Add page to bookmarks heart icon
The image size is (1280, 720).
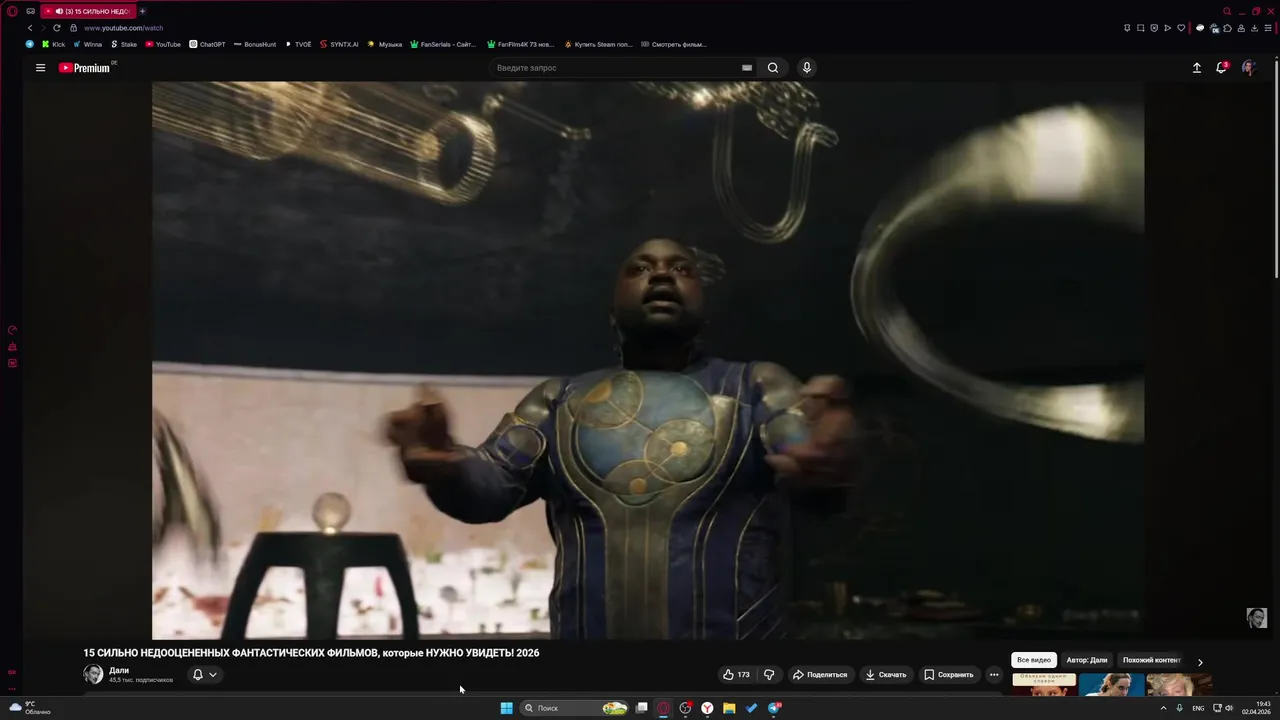pos(1181,28)
